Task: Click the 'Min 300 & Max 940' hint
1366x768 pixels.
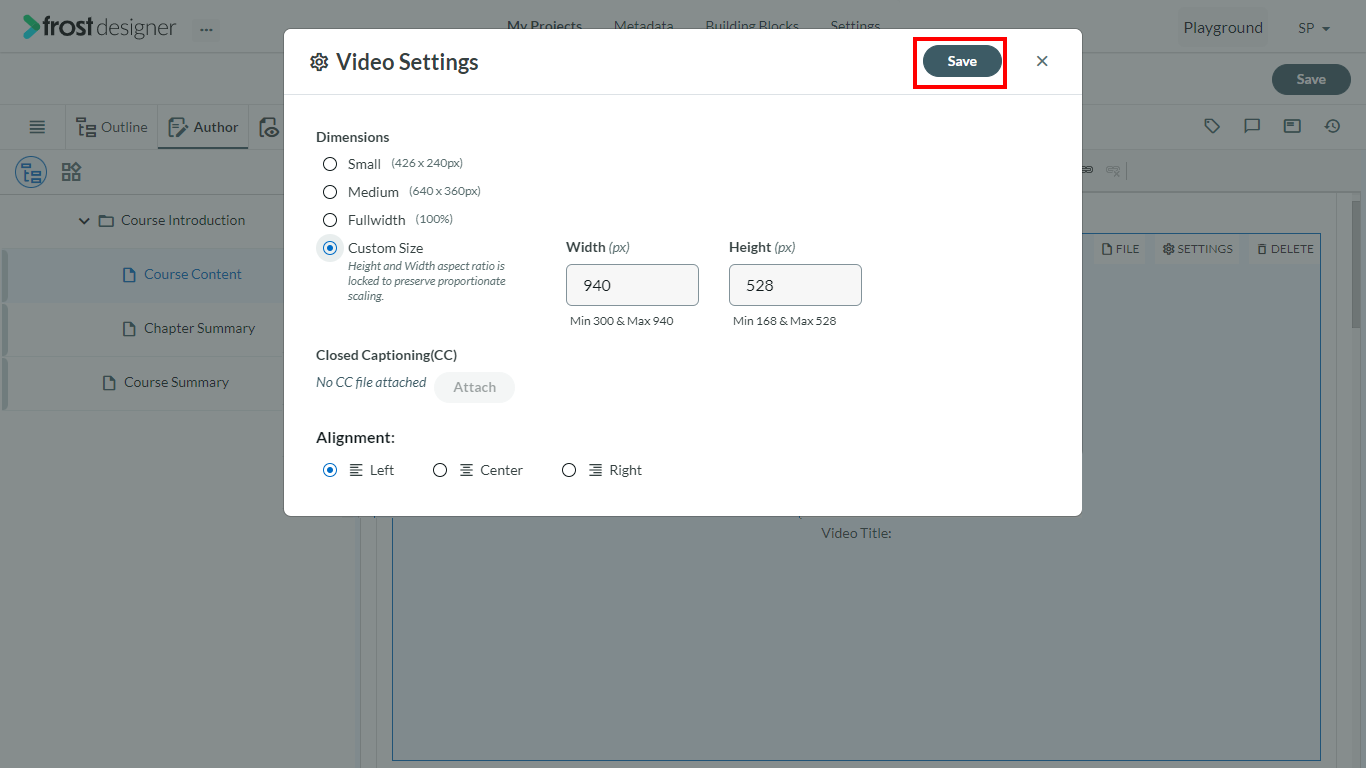Action: [x=622, y=321]
